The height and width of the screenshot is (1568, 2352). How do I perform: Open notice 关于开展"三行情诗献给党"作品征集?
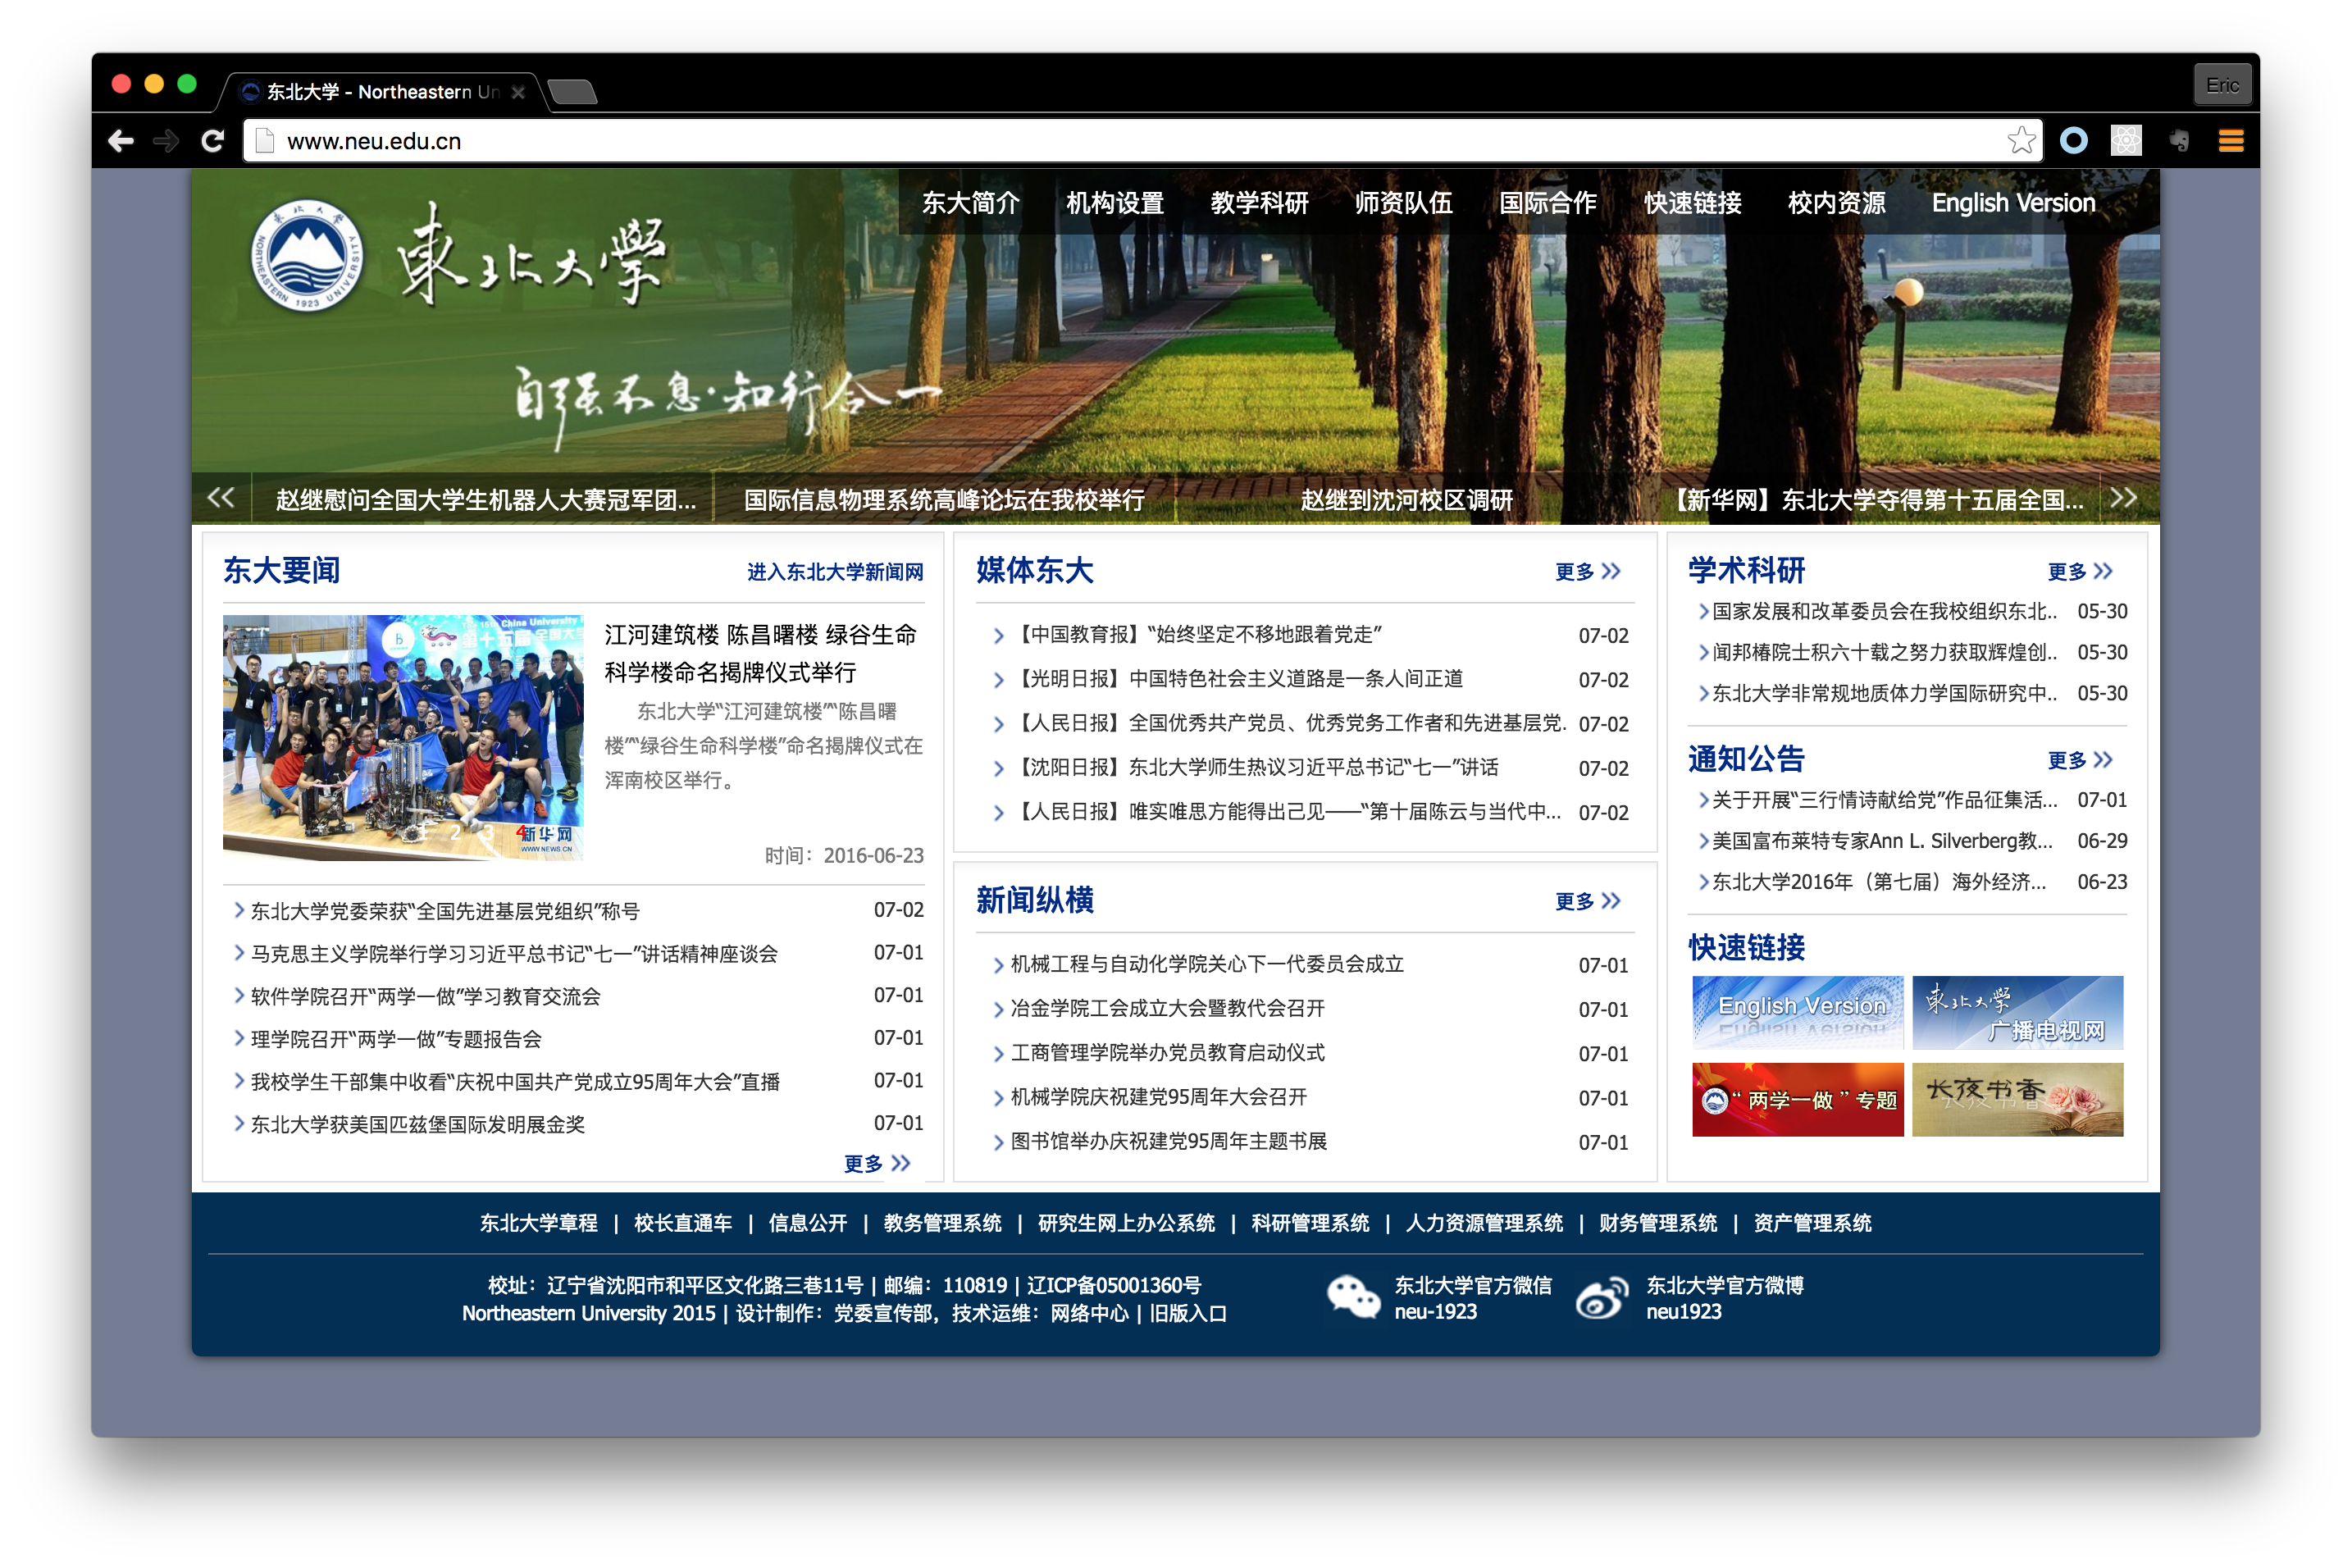pyautogui.click(x=1884, y=800)
